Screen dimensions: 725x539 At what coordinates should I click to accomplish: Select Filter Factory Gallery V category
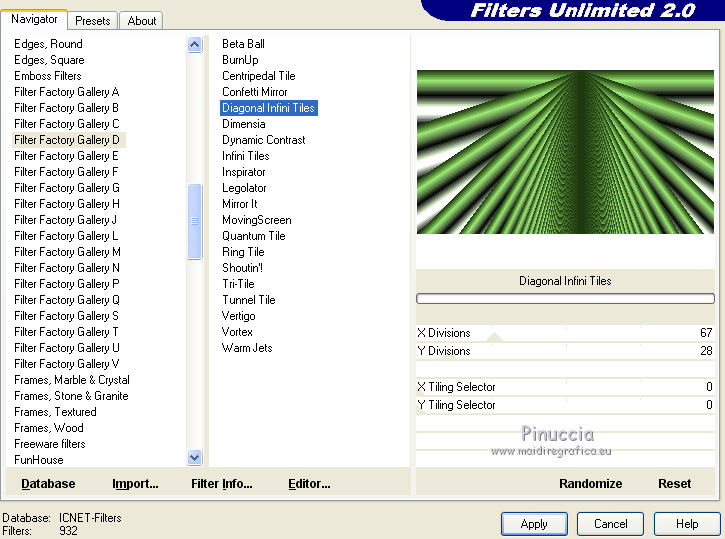(x=67, y=364)
